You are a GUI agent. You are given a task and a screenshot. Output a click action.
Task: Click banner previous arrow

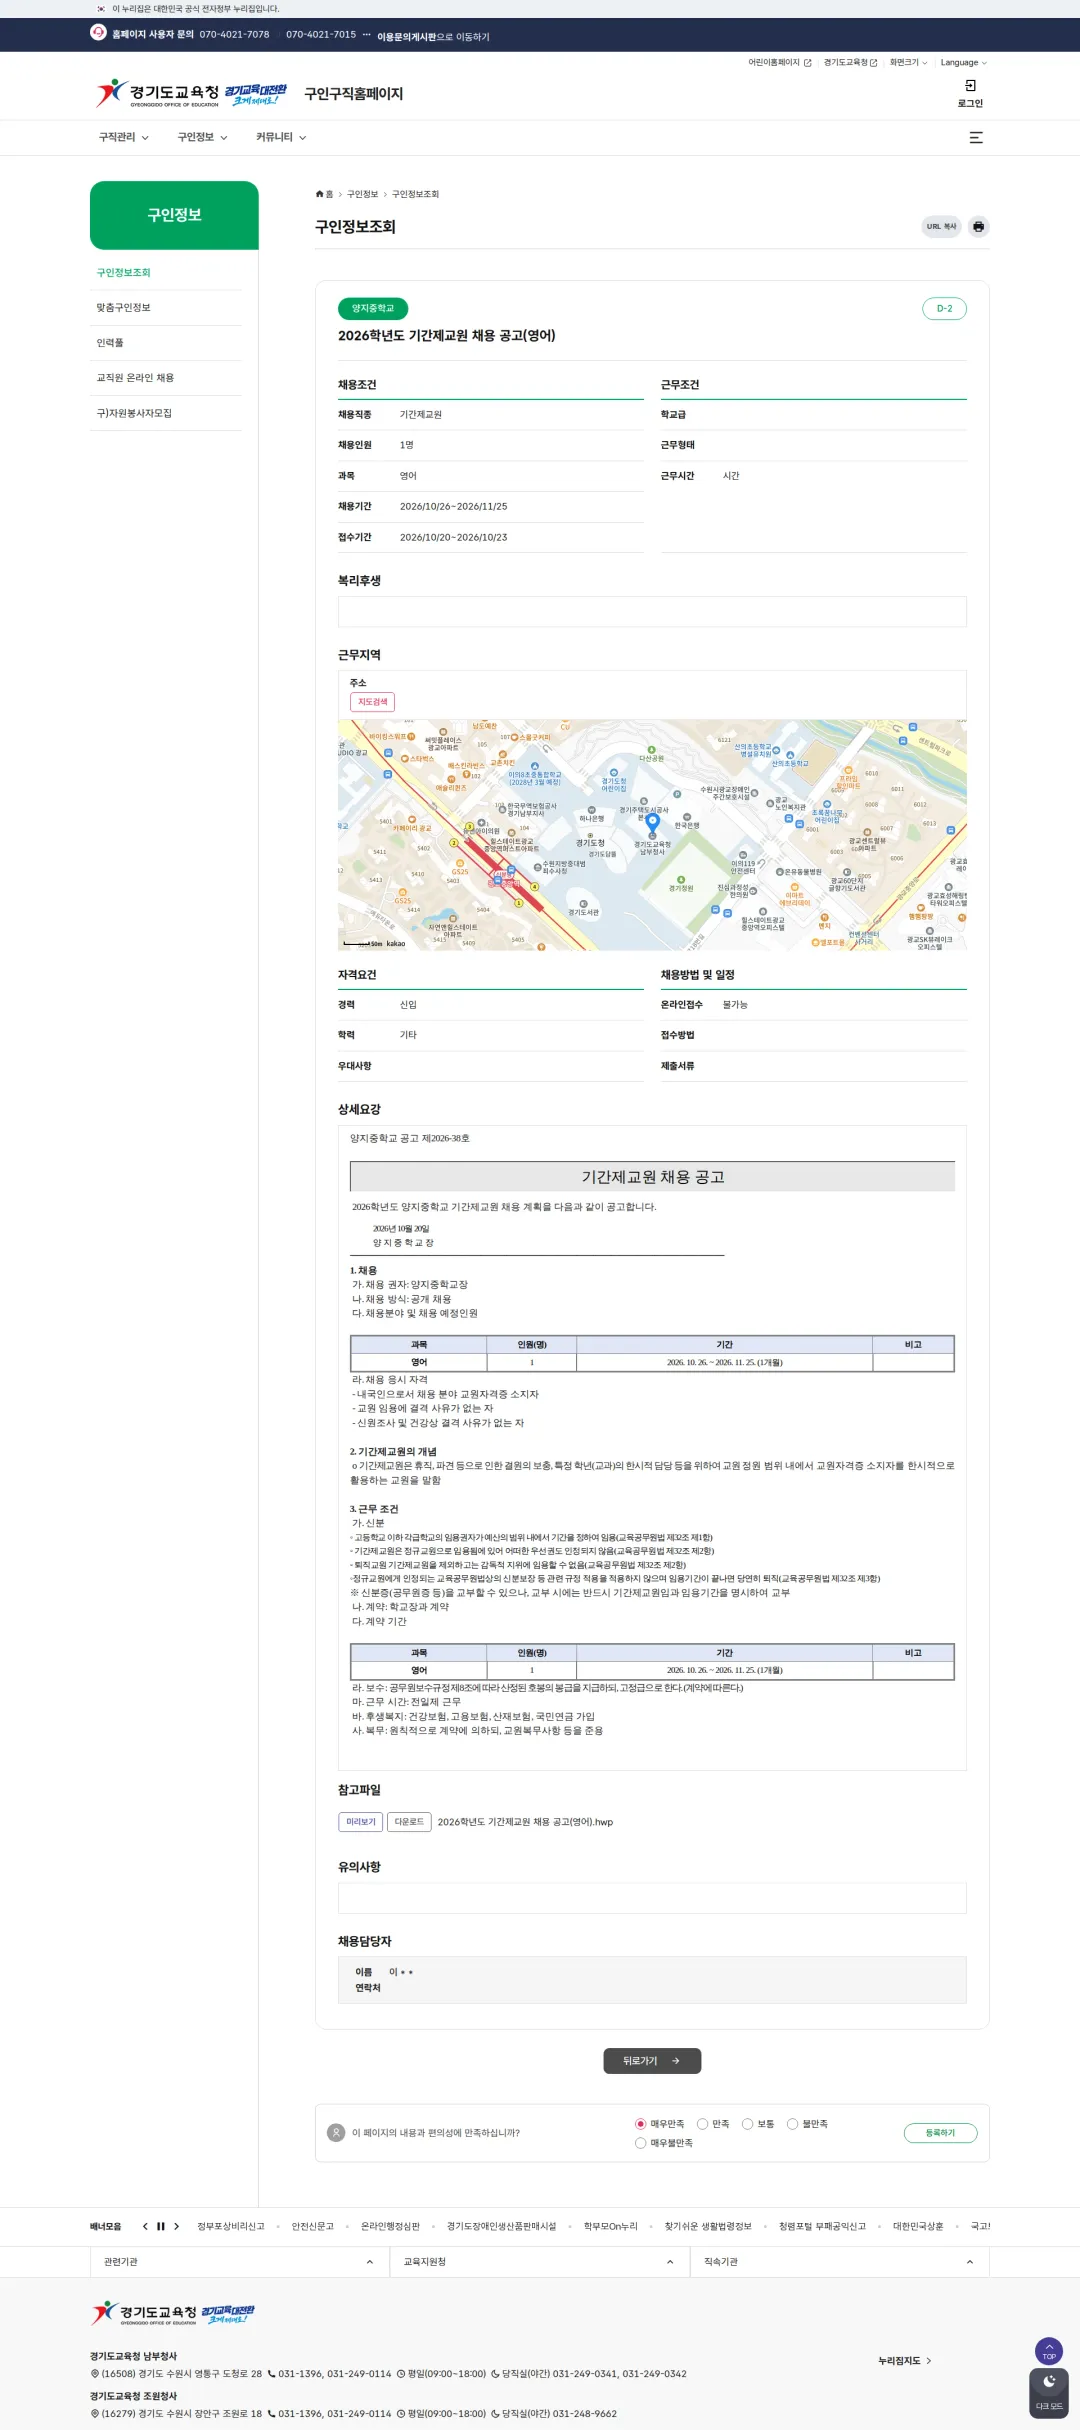(x=145, y=2226)
